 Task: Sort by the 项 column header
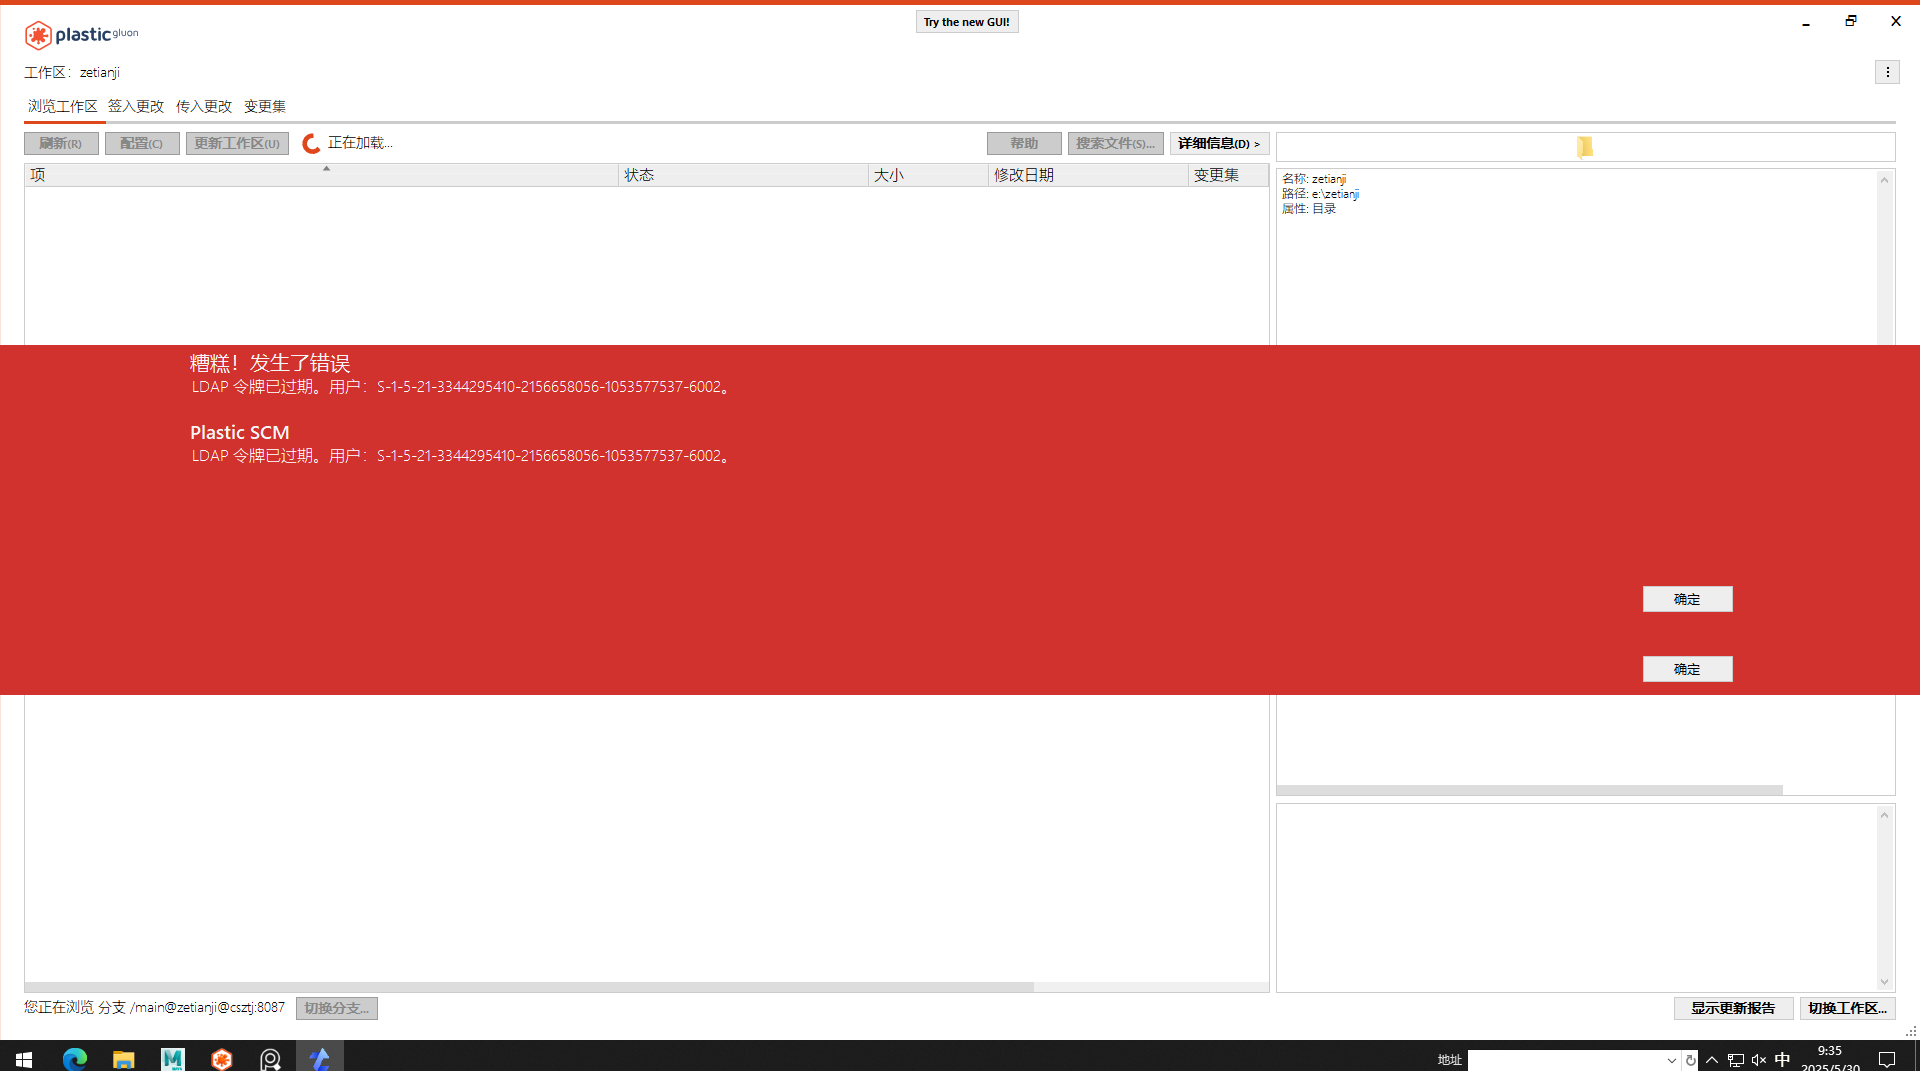point(321,175)
